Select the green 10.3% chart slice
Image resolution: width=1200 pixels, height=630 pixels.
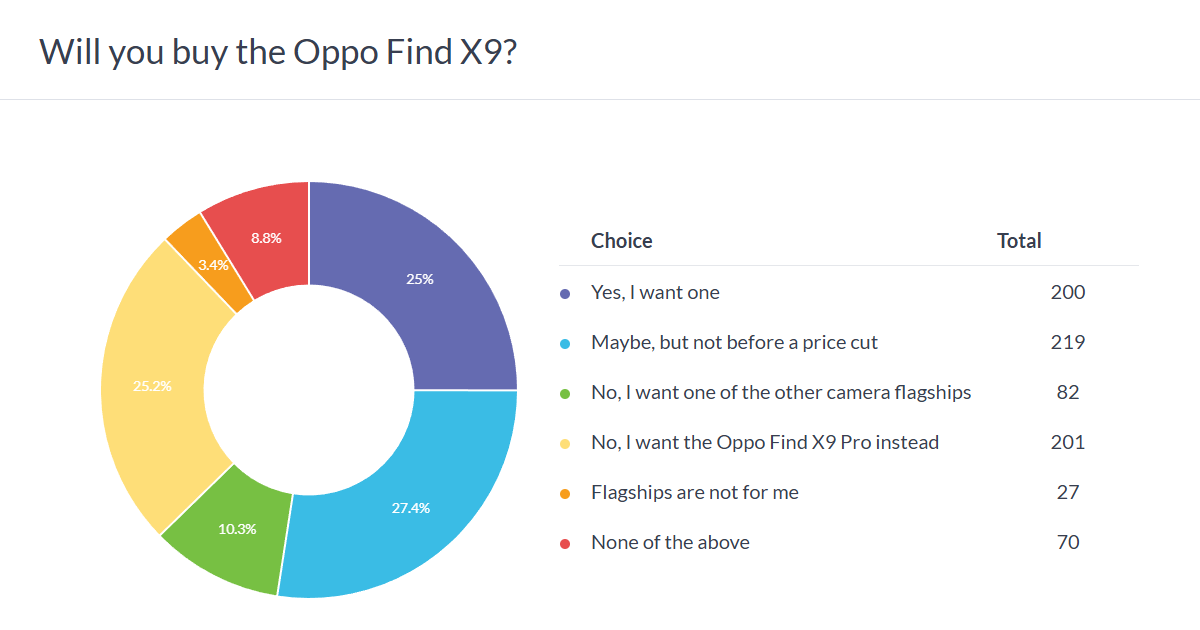coord(237,528)
